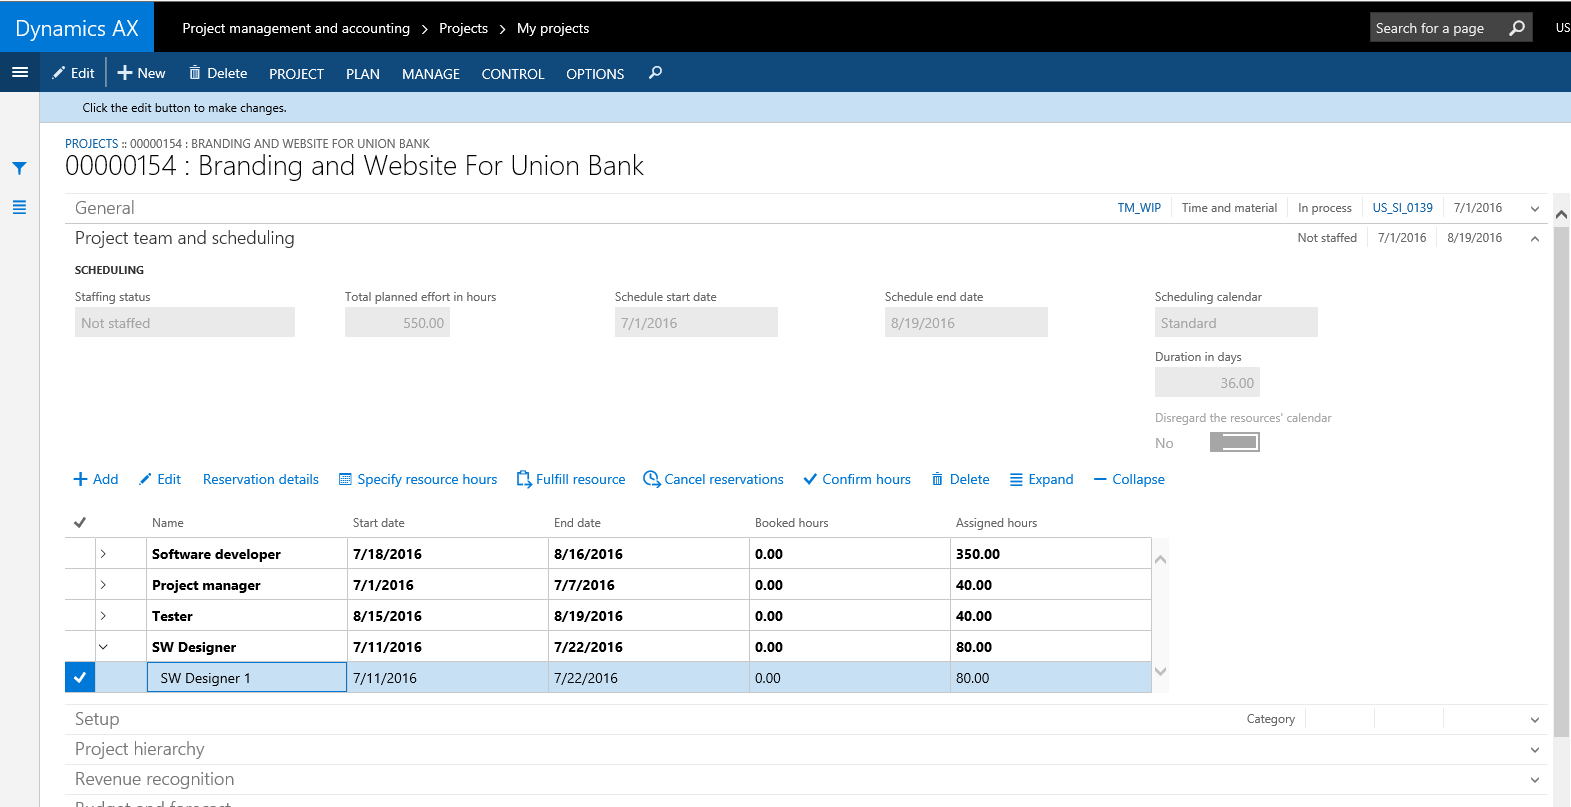Viewport: 1571px width, 807px height.
Task: Edit the selected team resource
Action: [x=160, y=479]
